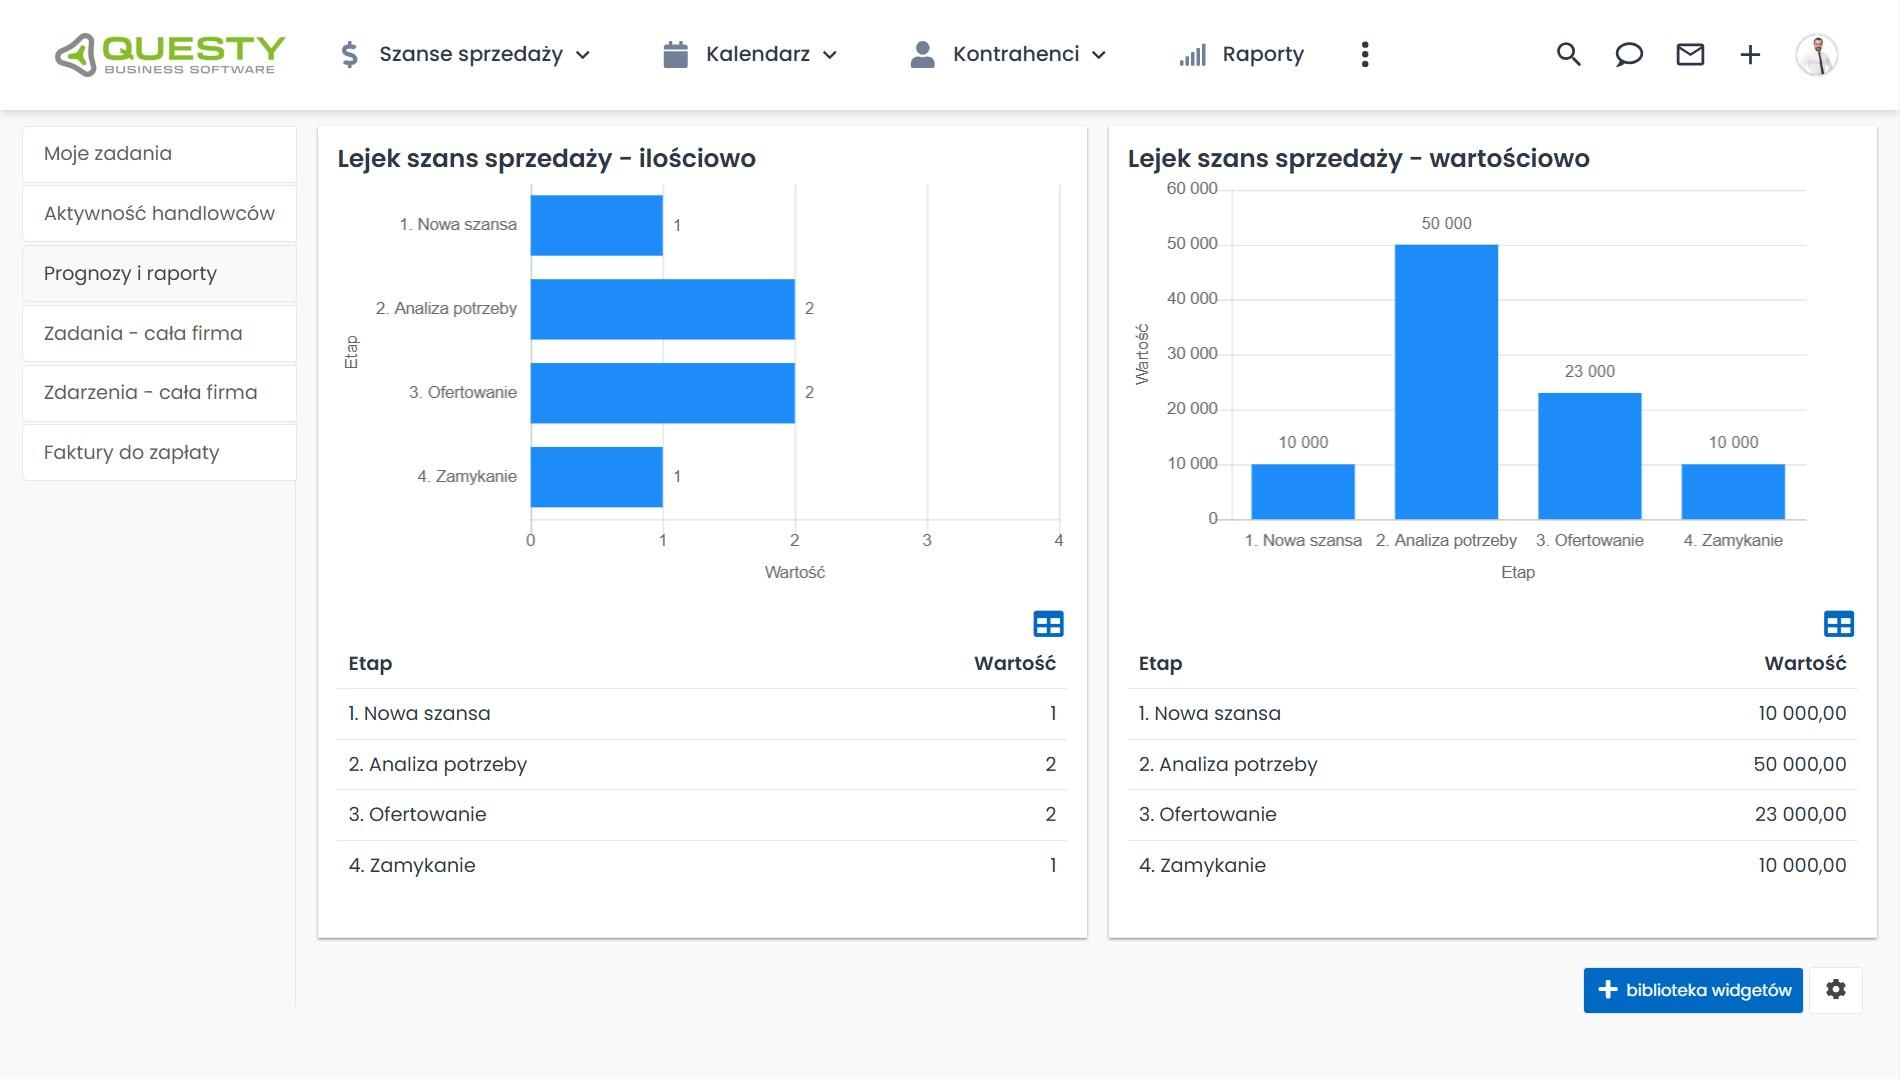
Task: Select Zdarzenia - cała firma in sidebar
Action: pos(159,392)
